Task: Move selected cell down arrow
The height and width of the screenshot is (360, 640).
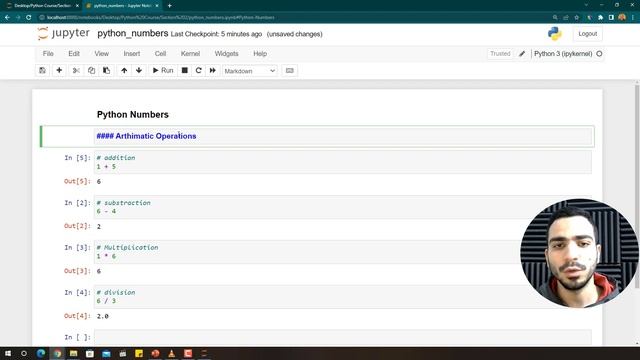Action: 139,71
